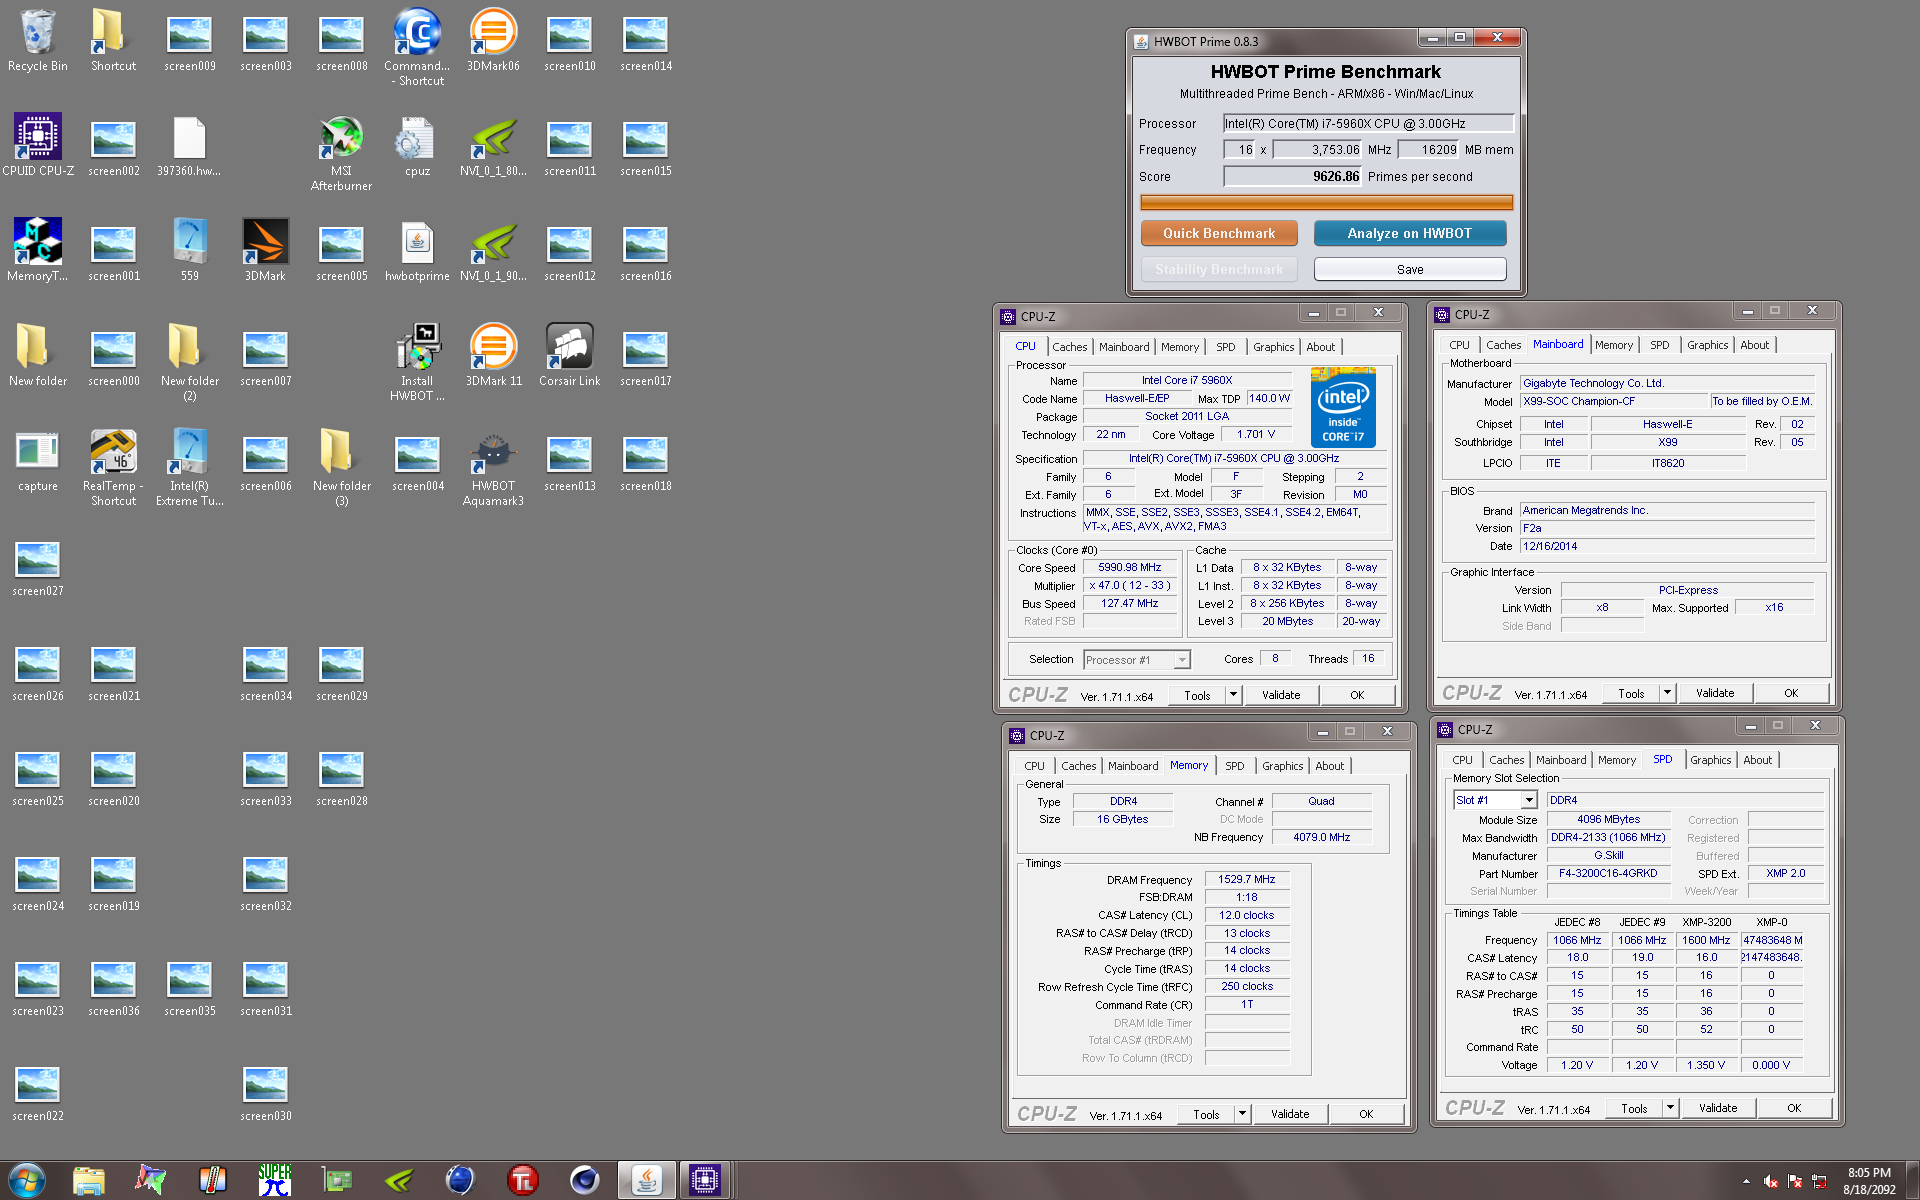Open Tools dropdown arrow in SPD window
This screenshot has width=1920, height=1200.
(x=1670, y=1108)
